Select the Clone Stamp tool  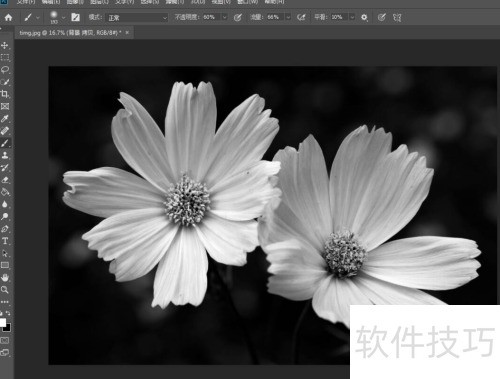[x=5, y=155]
